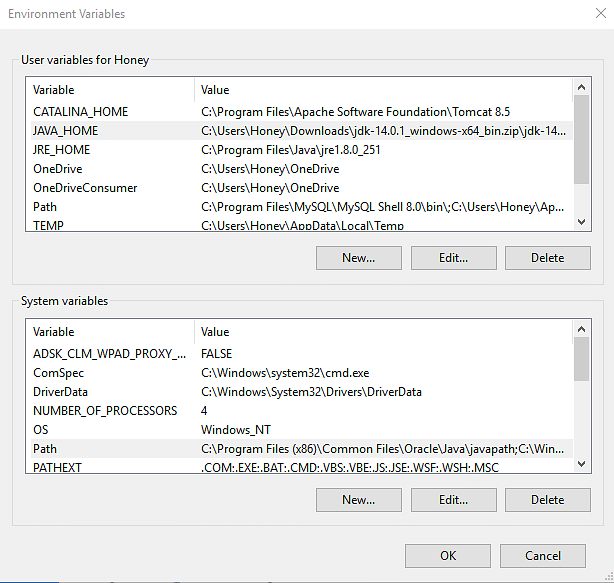Screen dimensions: 614x583
Task: Select the DriverData system variable
Action: [x=302, y=392]
